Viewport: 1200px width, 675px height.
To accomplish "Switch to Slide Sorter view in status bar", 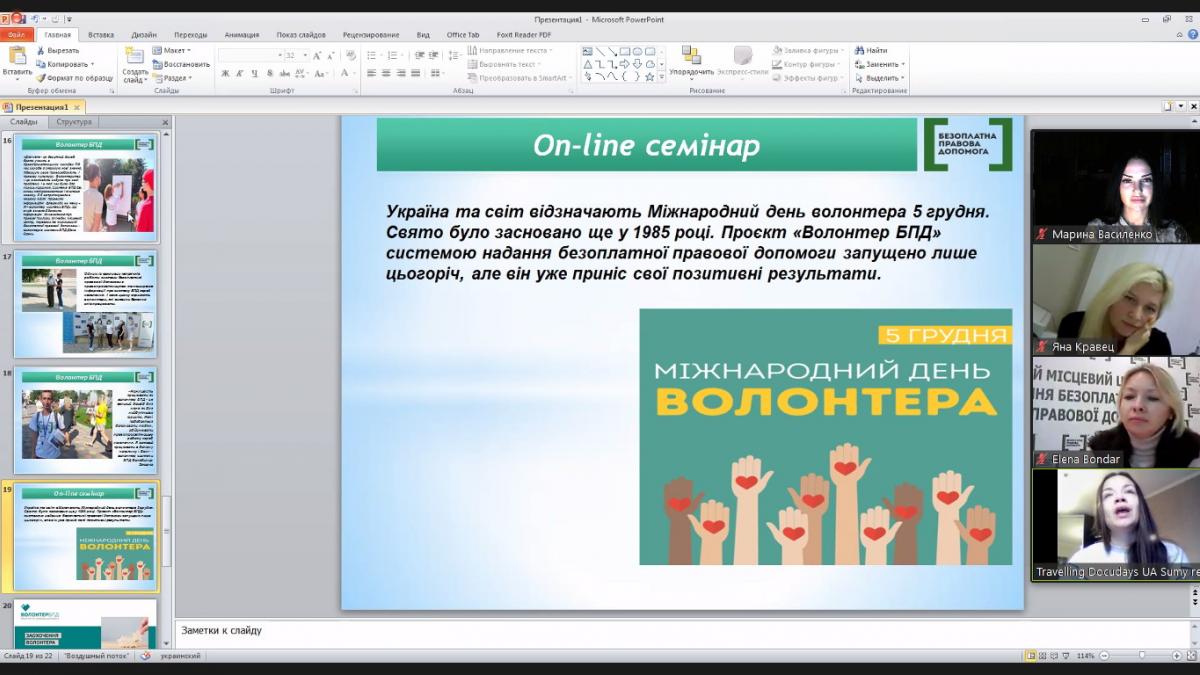I will [x=1045, y=656].
